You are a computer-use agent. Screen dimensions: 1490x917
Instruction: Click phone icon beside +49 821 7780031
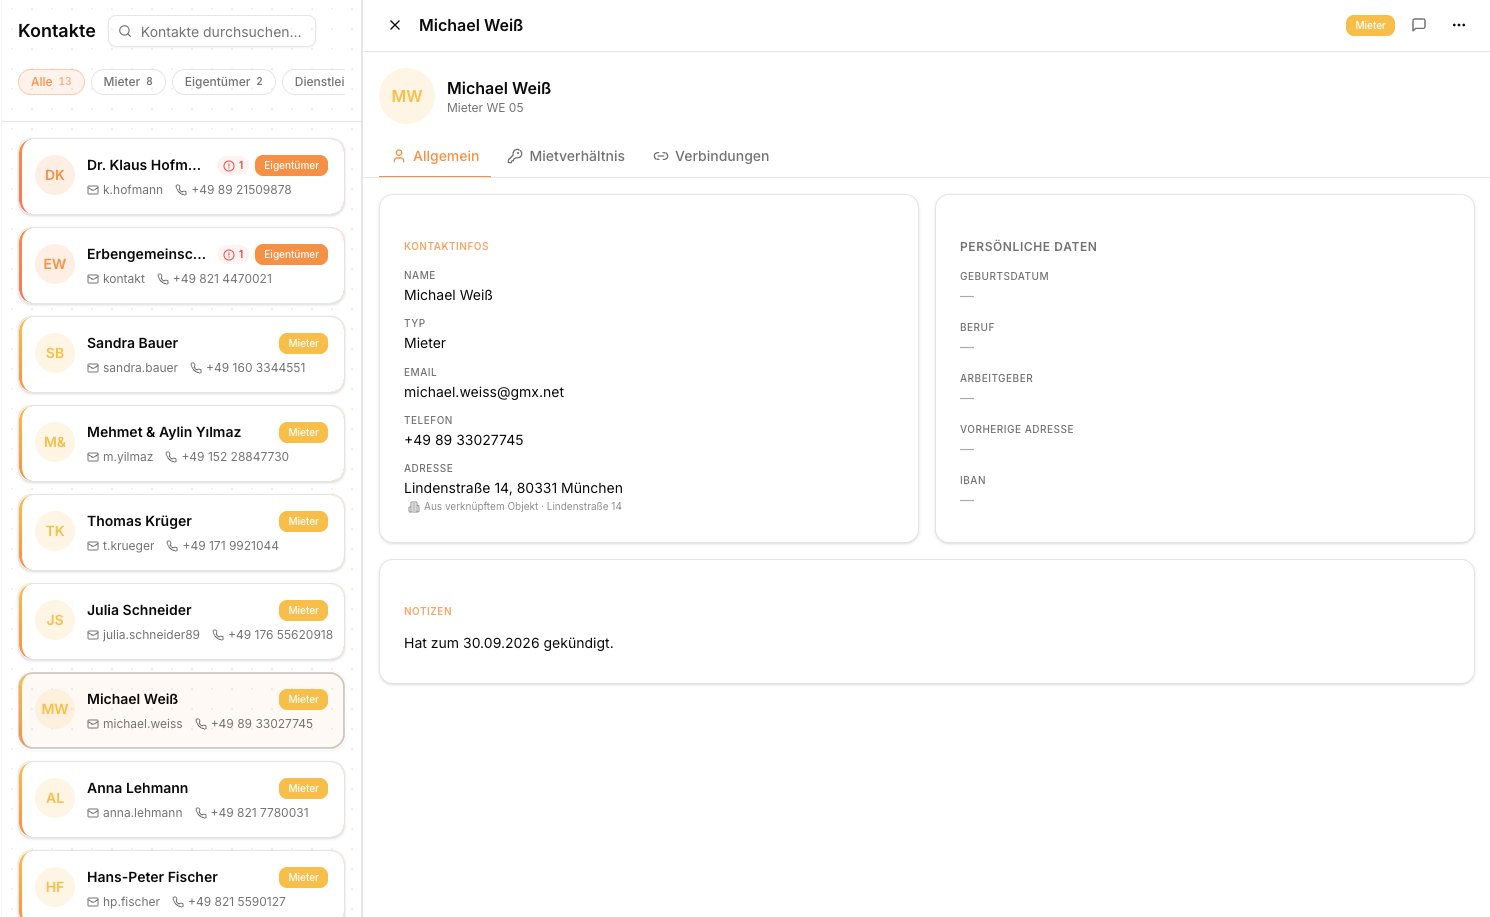[201, 813]
